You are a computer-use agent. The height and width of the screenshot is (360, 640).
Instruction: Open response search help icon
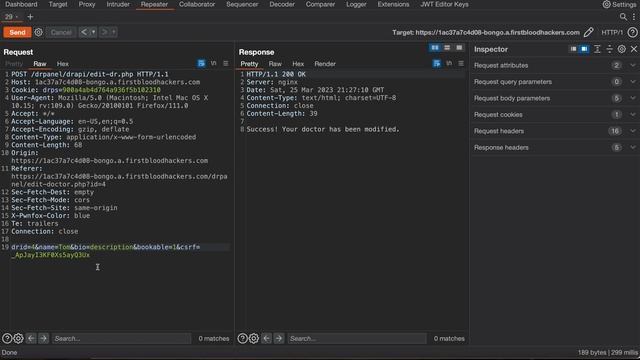[x=242, y=338]
